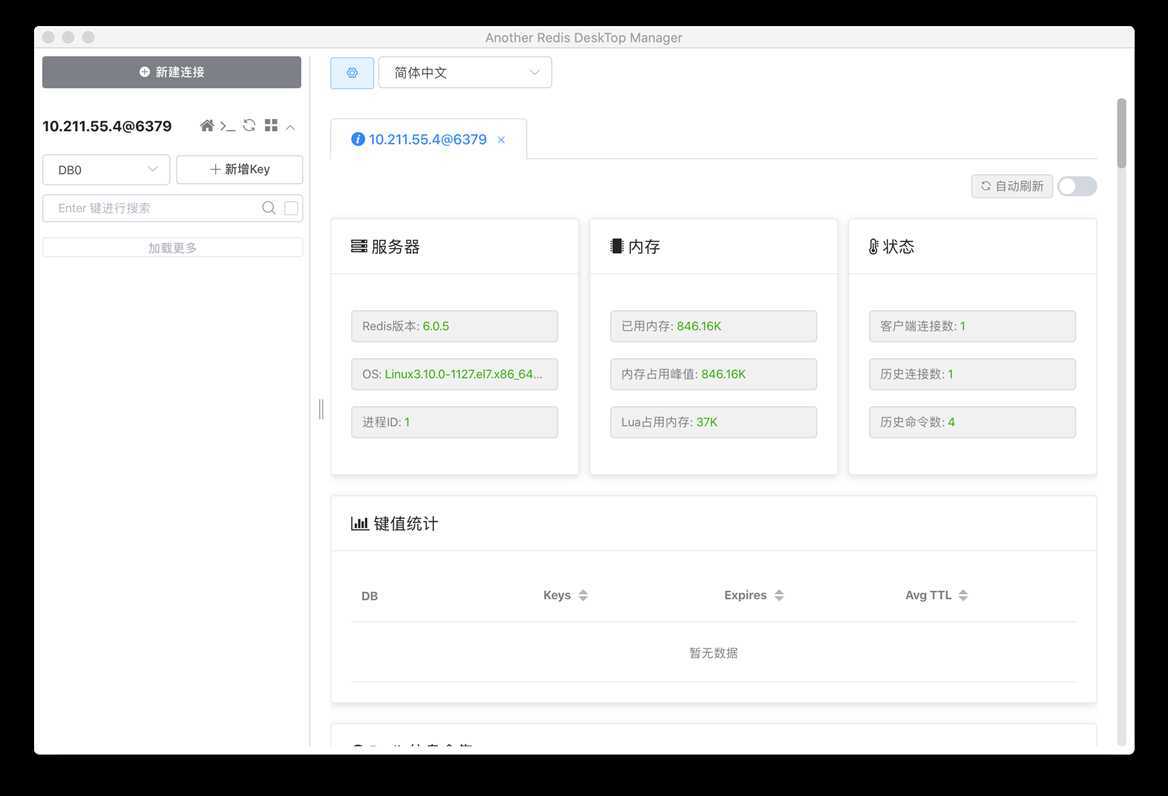Click the 新建连接 button
This screenshot has height=796, width=1168.
[x=171, y=72]
